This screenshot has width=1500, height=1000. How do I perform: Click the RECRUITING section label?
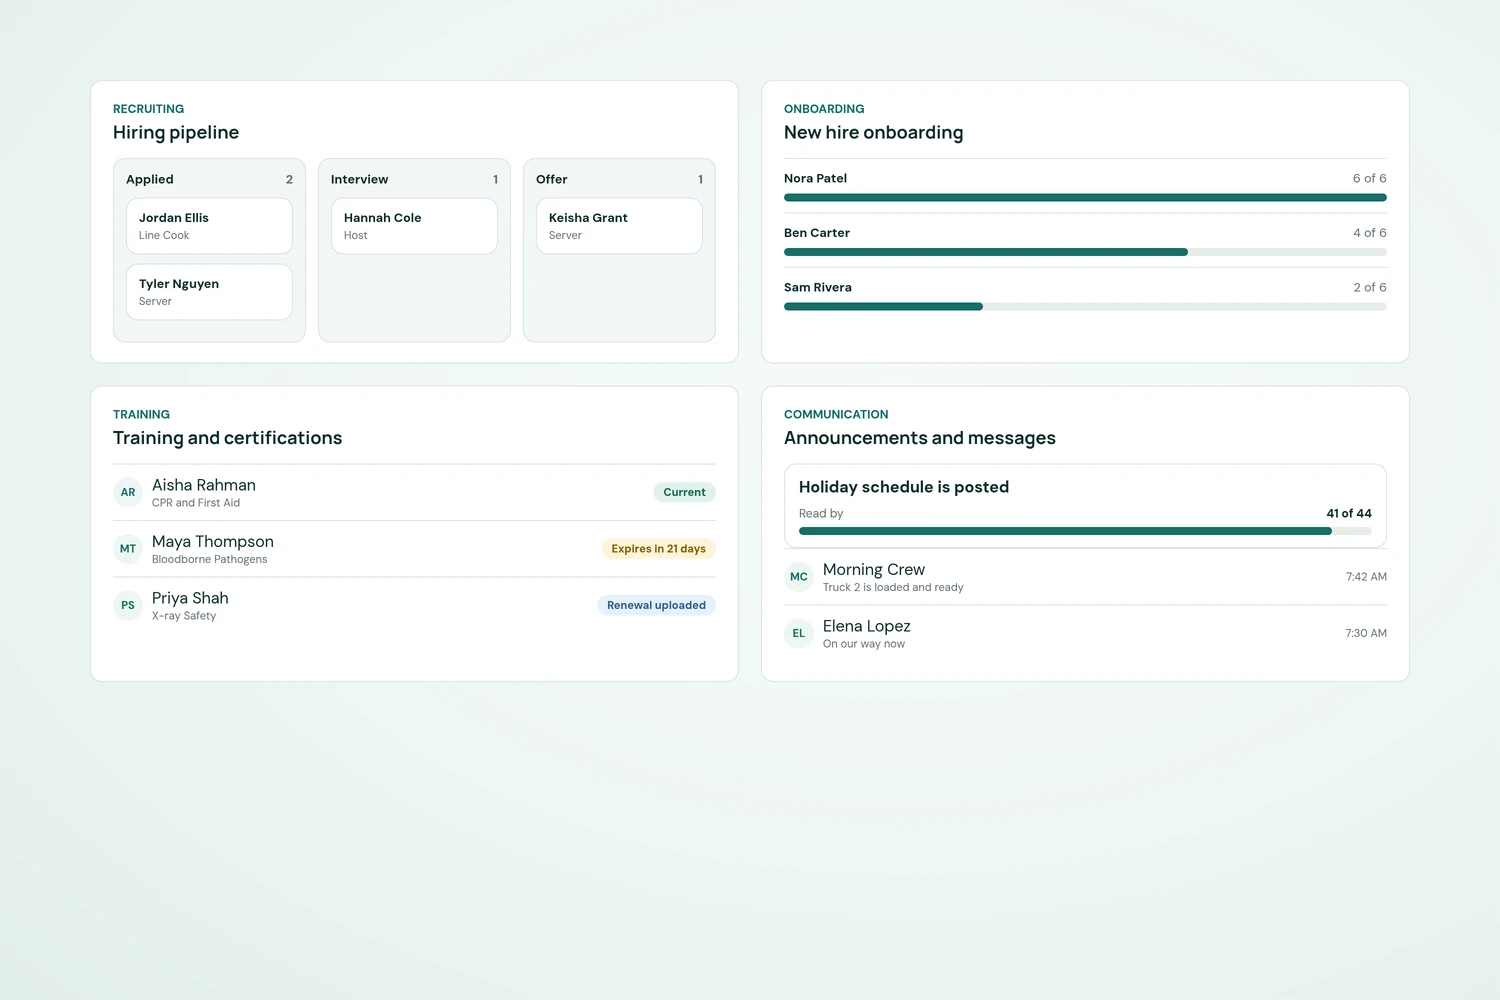[148, 109]
